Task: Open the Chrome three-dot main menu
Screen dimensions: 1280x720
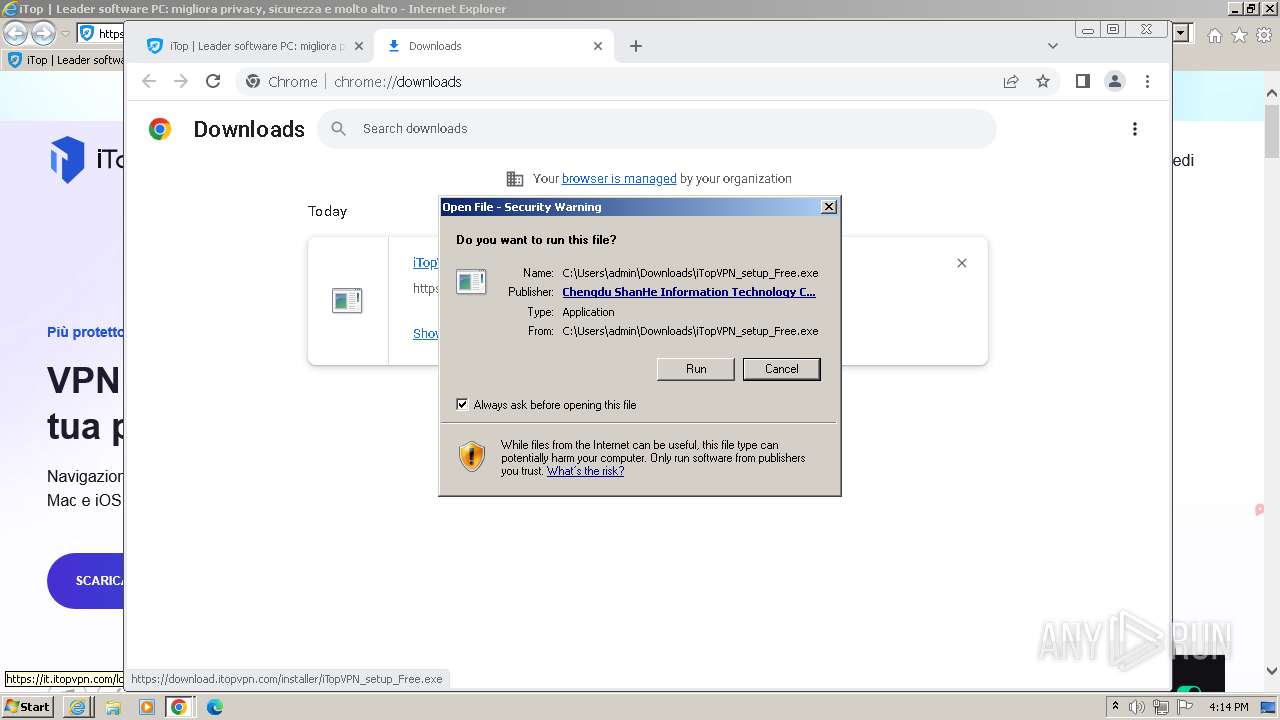Action: [1147, 82]
